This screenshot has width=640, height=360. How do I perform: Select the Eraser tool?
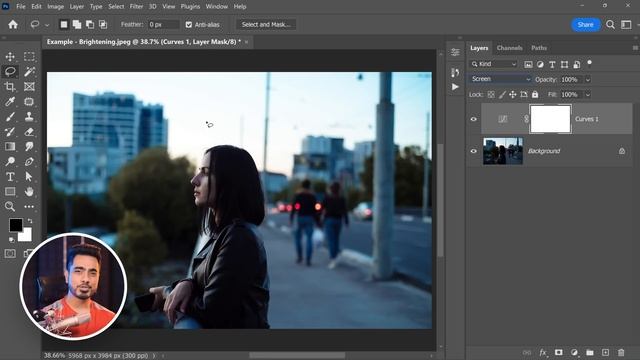tap(29, 131)
